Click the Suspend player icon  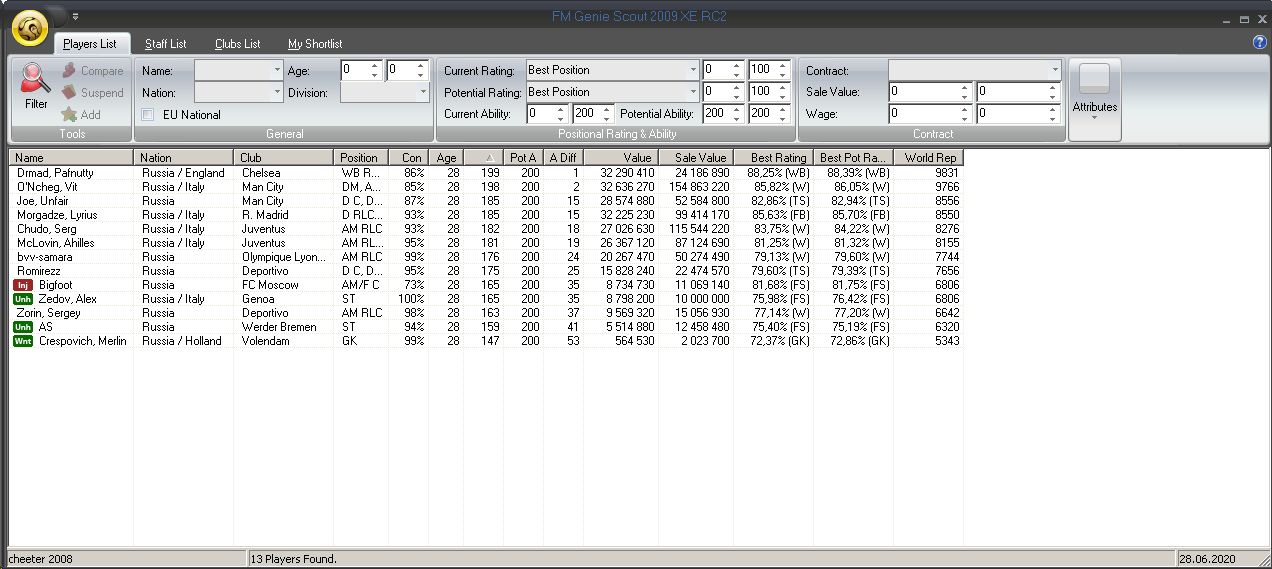pyautogui.click(x=69, y=93)
